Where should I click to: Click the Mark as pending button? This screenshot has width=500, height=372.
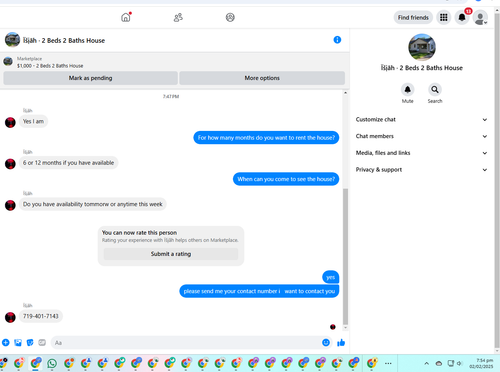click(90, 78)
